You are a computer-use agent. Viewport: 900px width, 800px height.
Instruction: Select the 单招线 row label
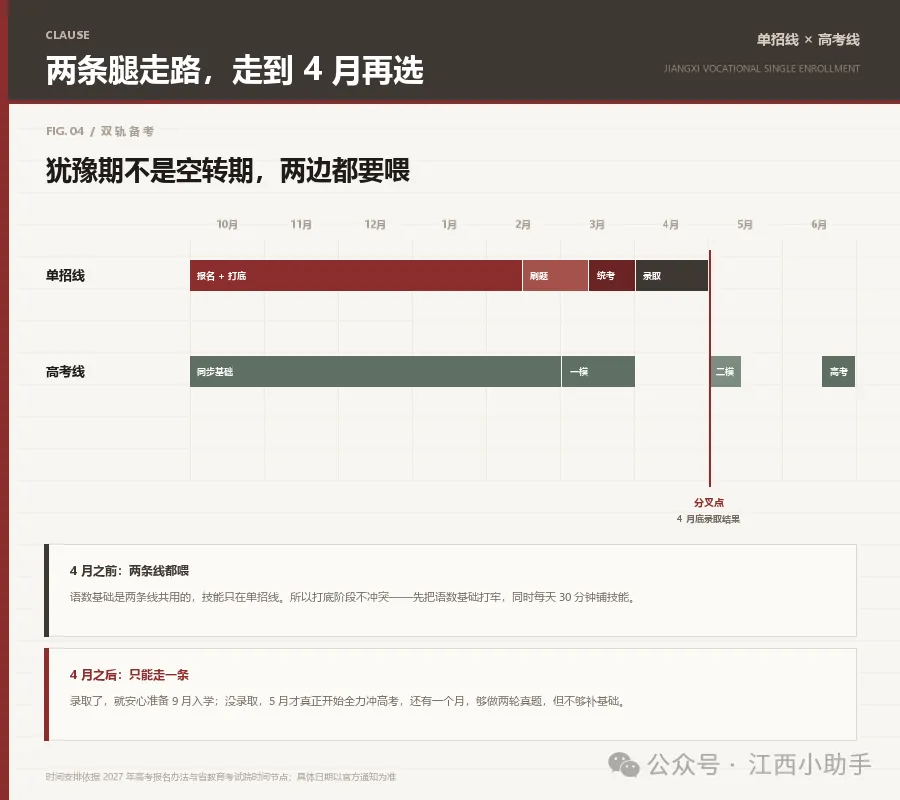point(65,275)
